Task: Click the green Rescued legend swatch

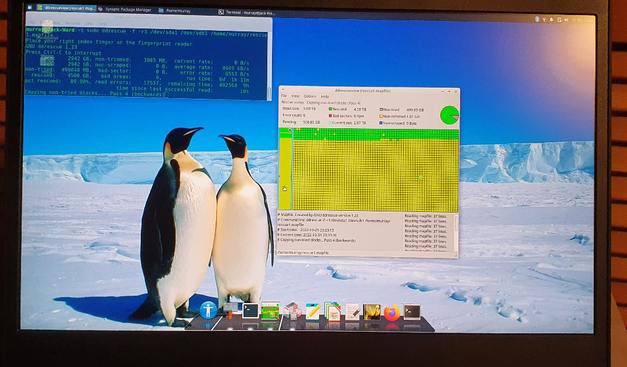Action: 330,109
